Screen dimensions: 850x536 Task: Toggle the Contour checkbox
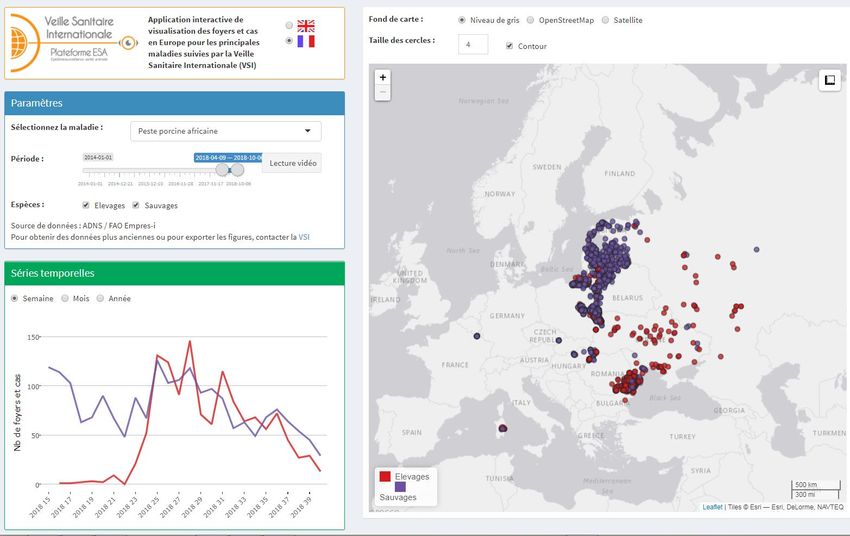(510, 46)
